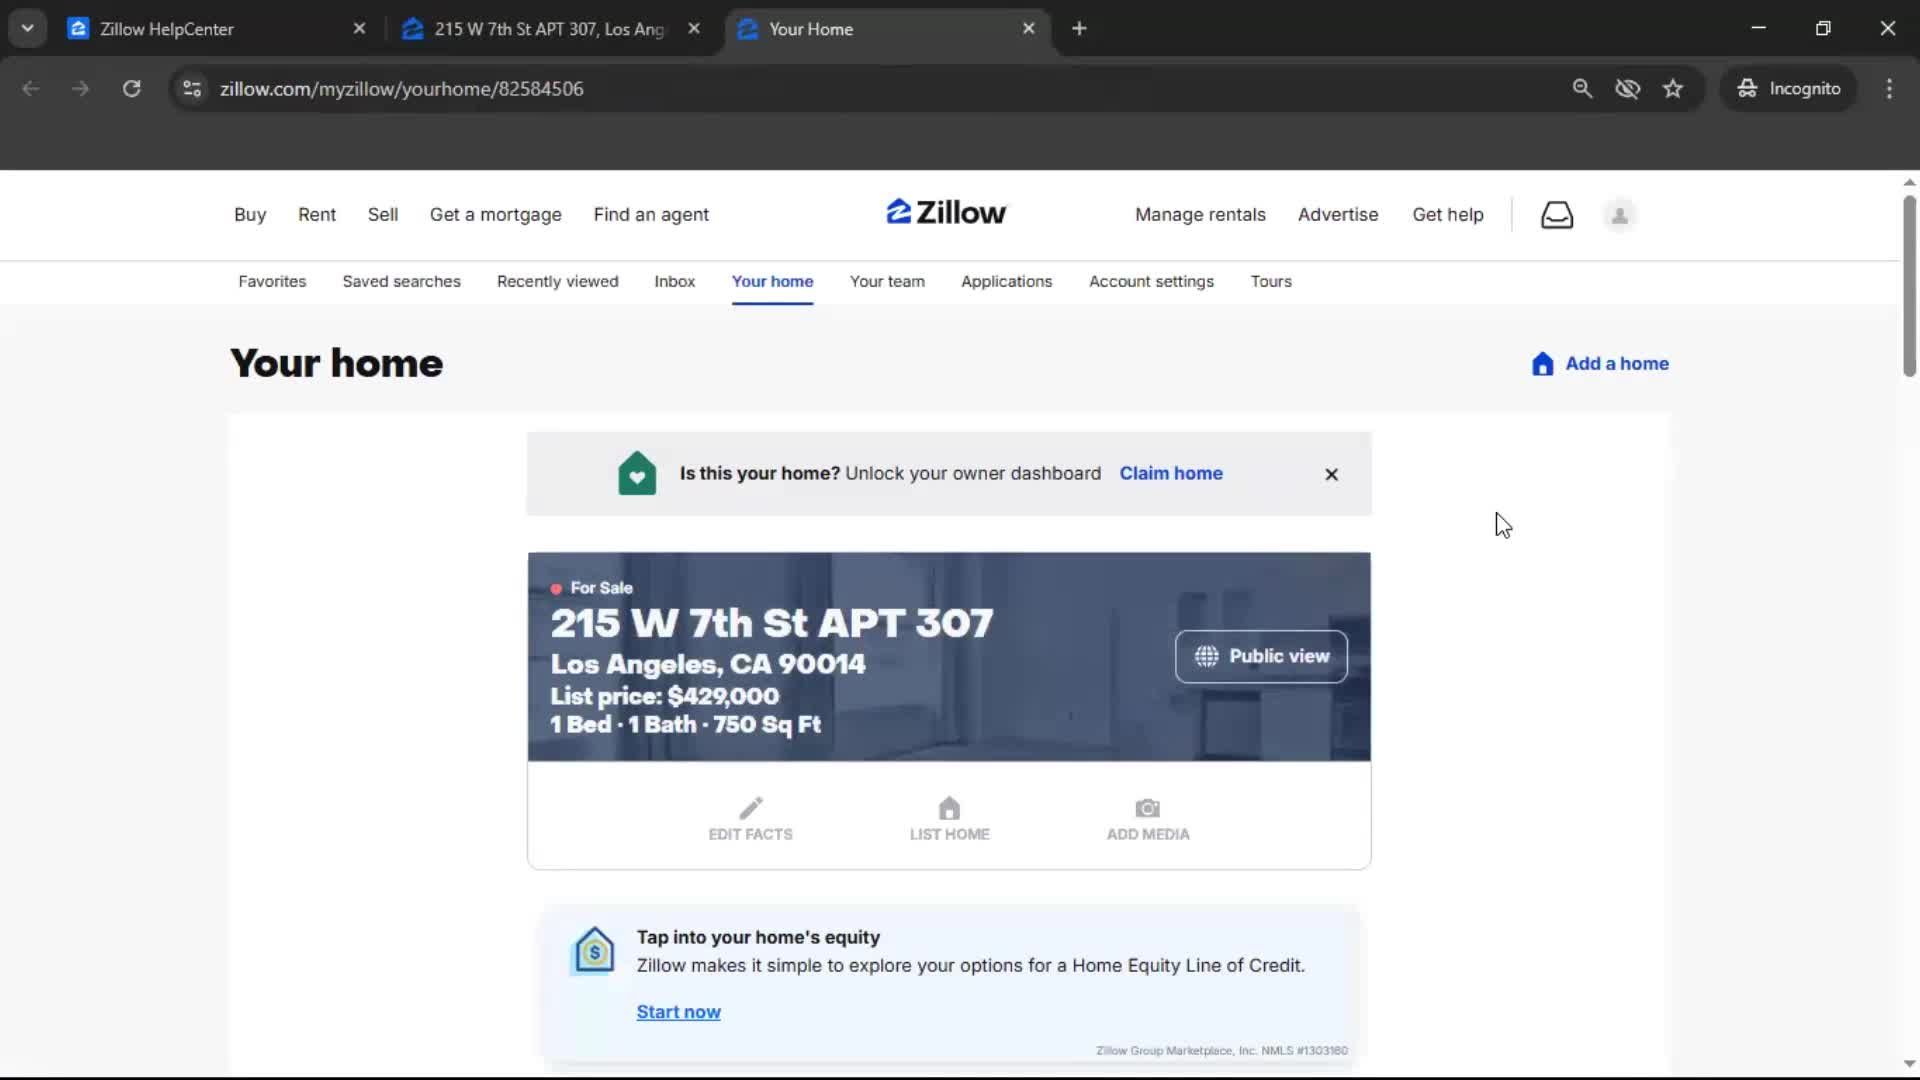The image size is (1920, 1080).
Task: Click the page vertical scrollbar thumb
Action: pos(1909,285)
